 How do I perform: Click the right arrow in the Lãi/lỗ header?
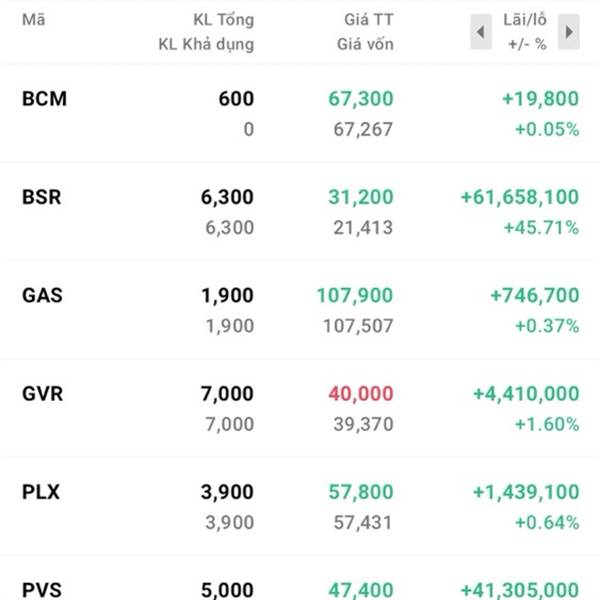click(x=568, y=33)
